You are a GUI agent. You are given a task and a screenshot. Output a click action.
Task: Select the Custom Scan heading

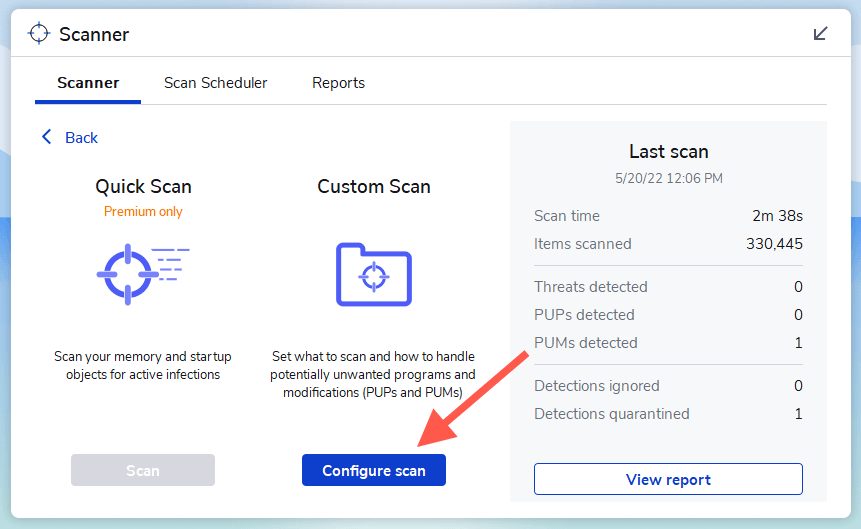coord(374,187)
